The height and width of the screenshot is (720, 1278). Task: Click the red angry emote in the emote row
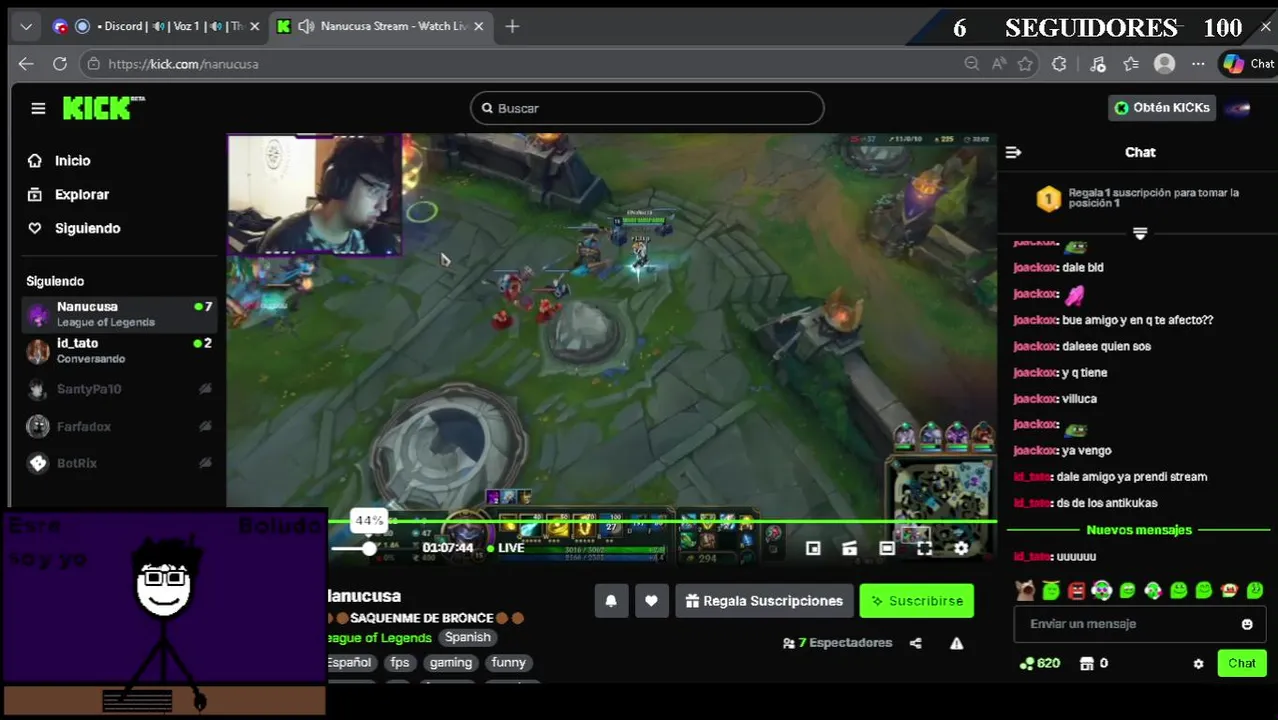pyautogui.click(x=1076, y=591)
